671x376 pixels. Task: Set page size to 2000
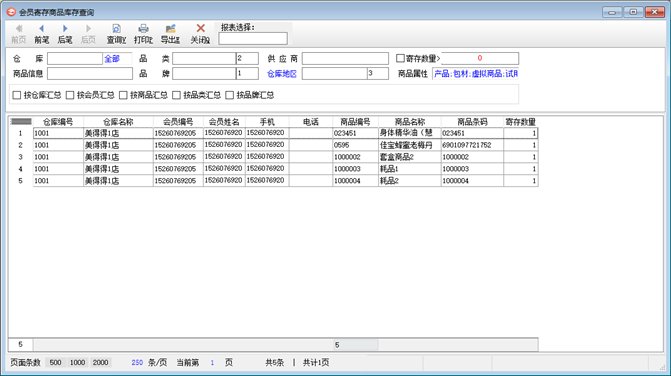tap(101, 363)
